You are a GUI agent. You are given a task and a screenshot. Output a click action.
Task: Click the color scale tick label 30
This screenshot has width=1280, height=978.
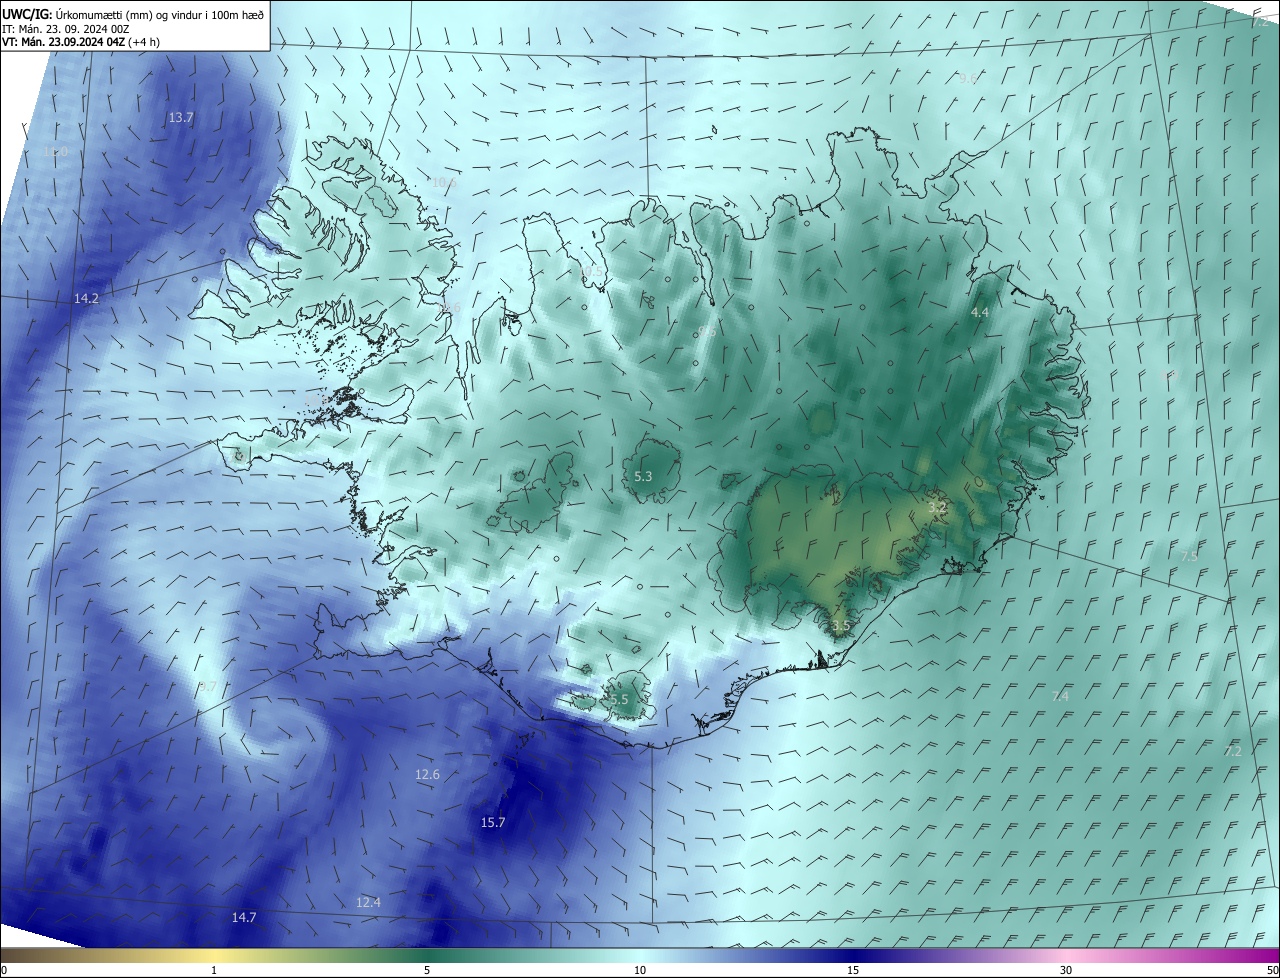(1066, 970)
